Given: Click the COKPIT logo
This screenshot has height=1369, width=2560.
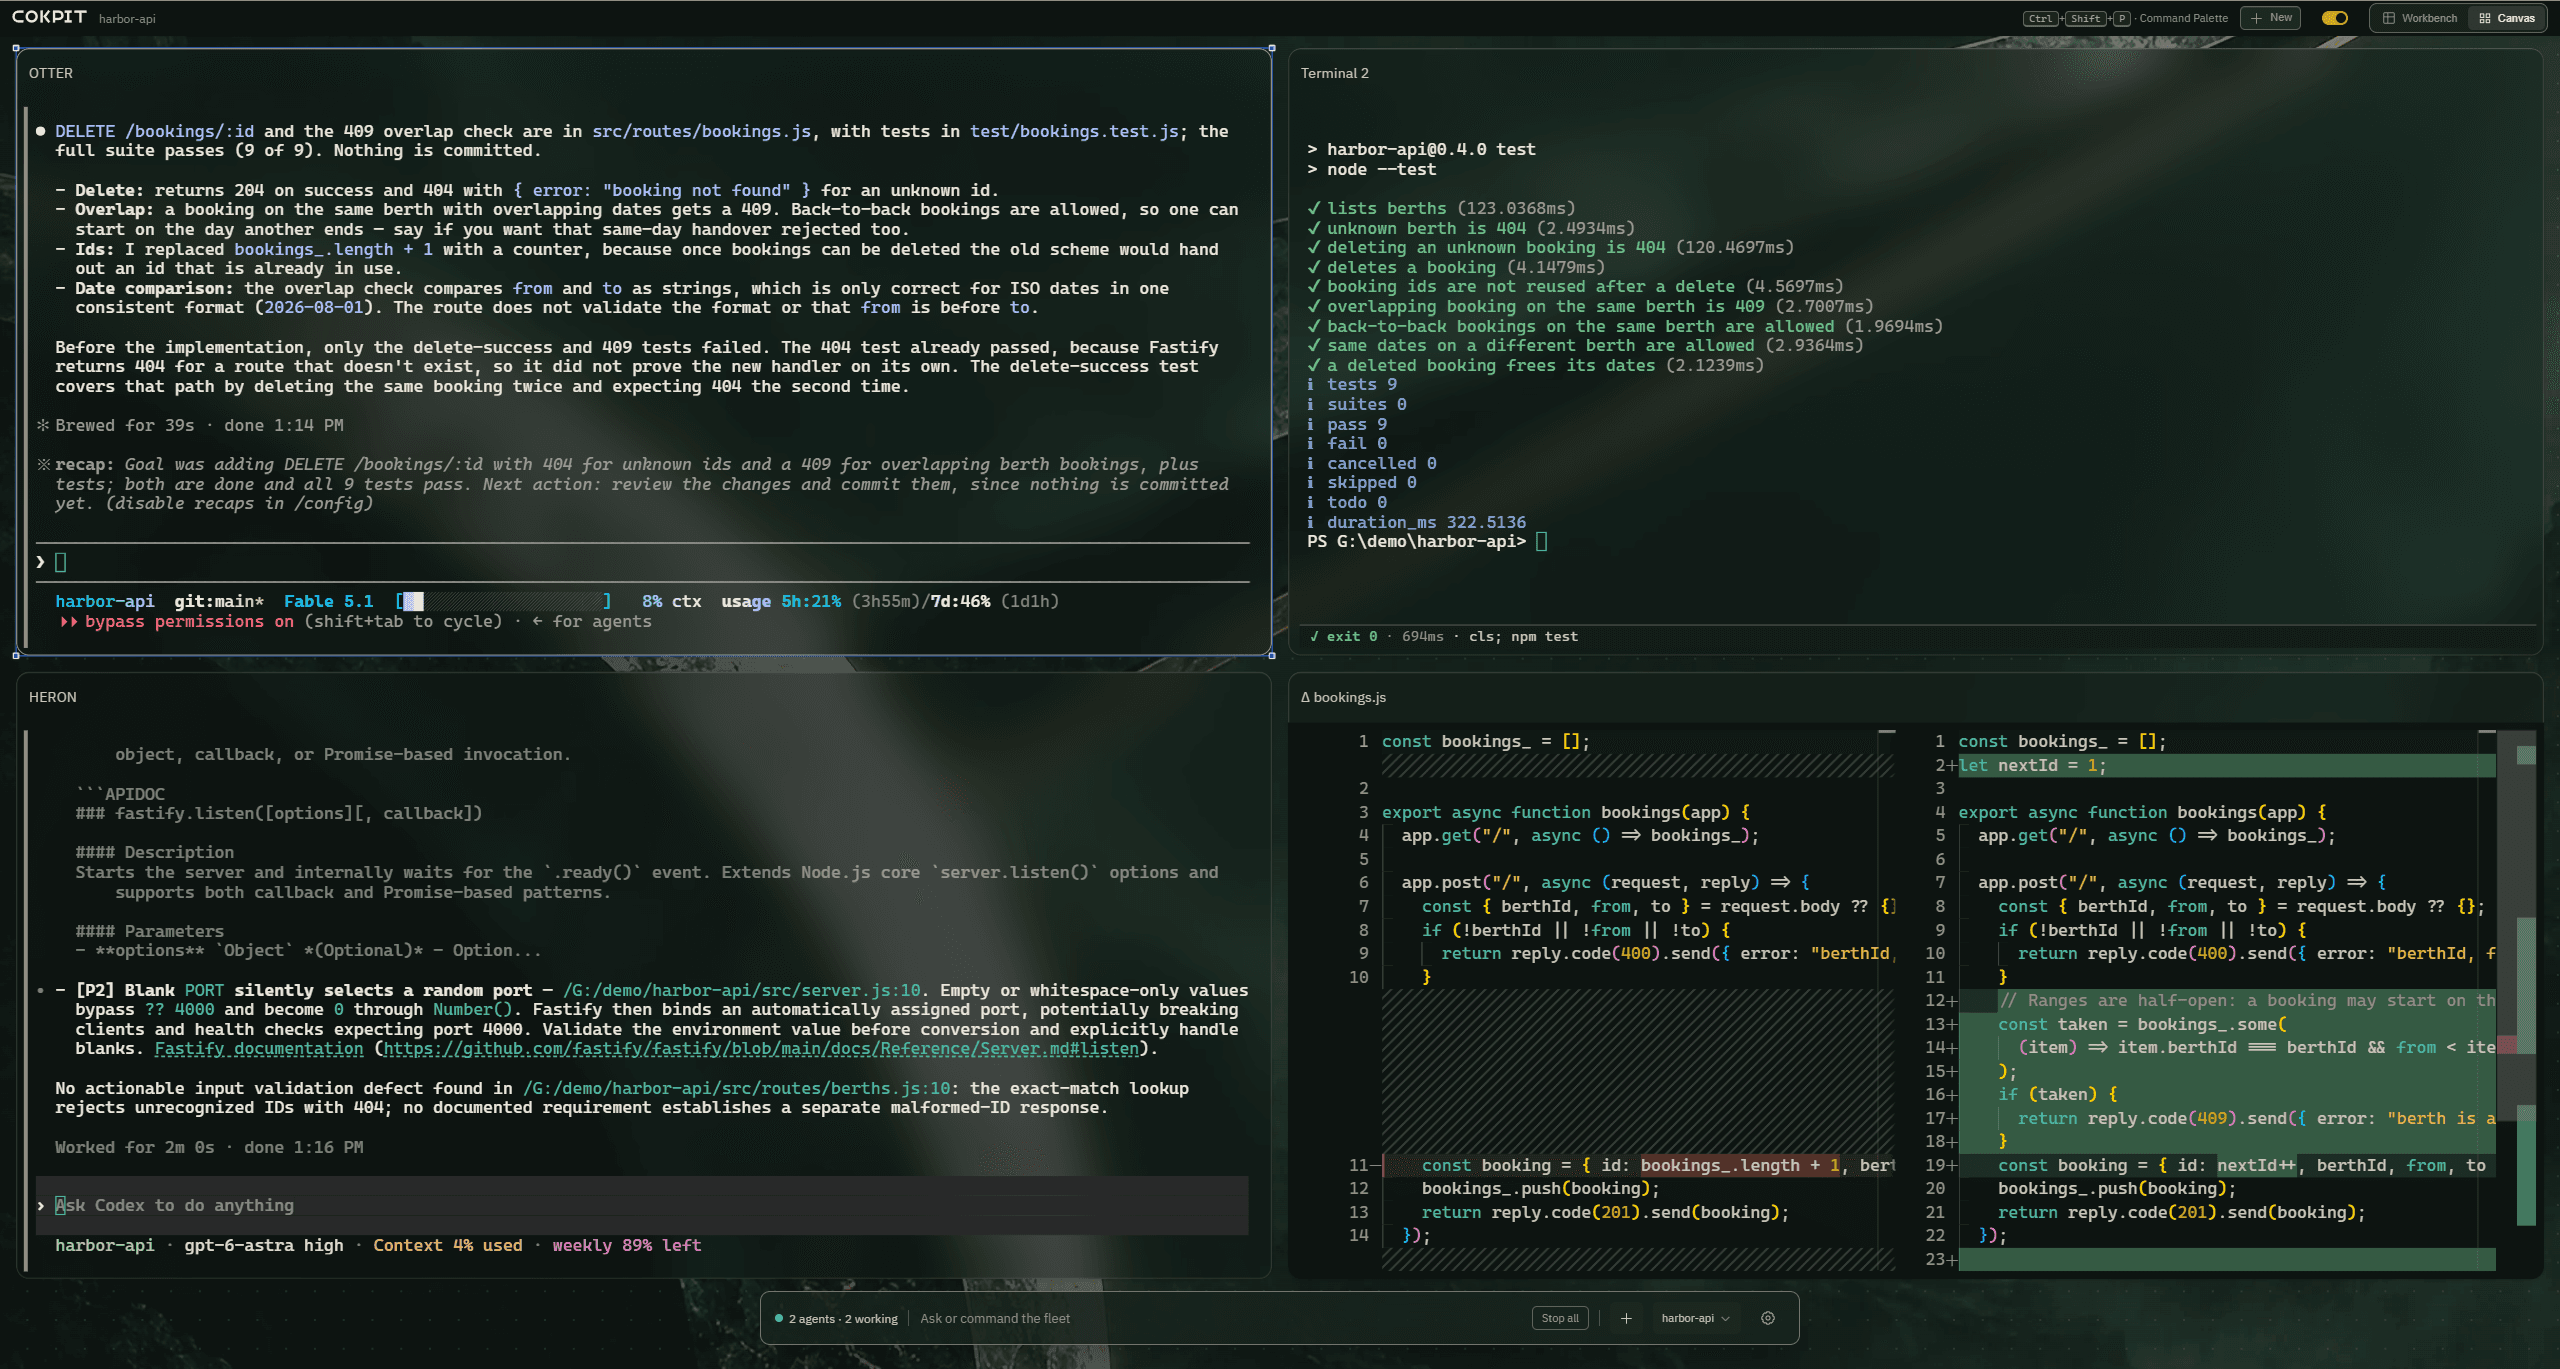Looking at the screenshot, I should (49, 17).
